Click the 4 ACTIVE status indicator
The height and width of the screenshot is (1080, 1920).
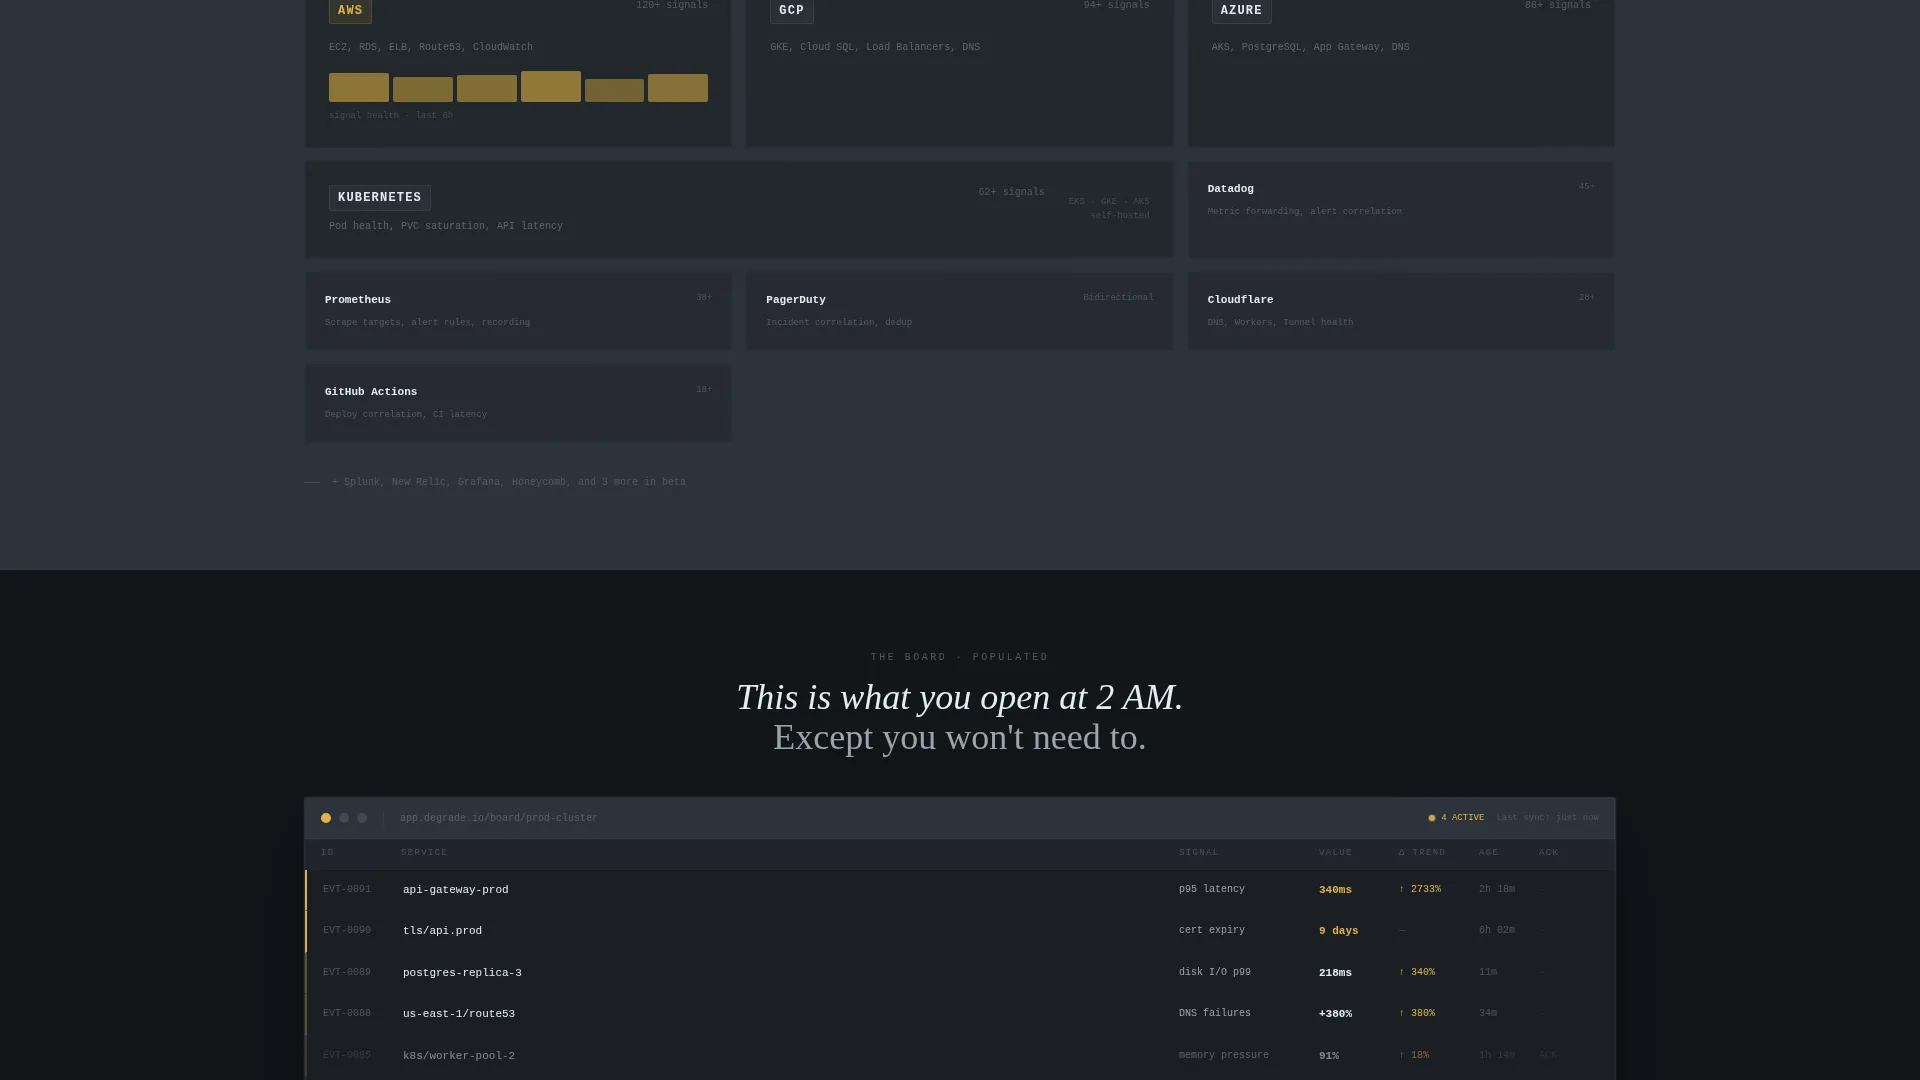pos(1456,818)
